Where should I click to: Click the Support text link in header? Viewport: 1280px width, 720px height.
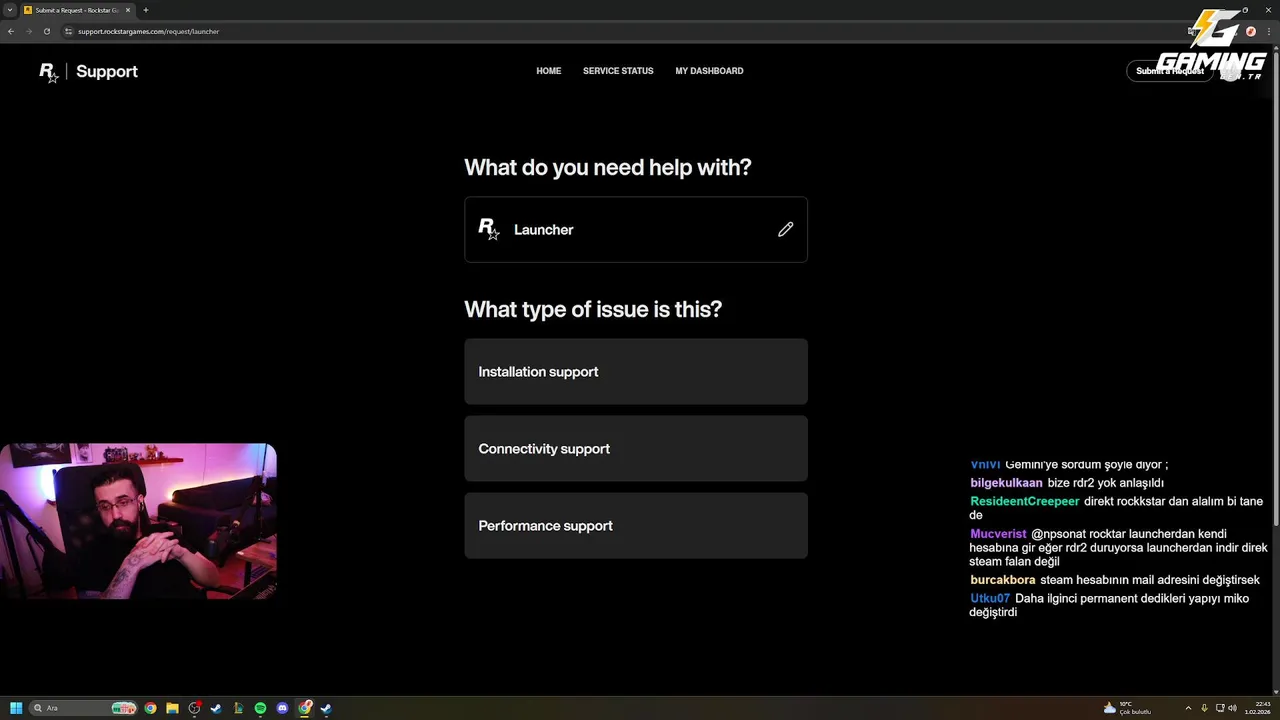tap(107, 72)
